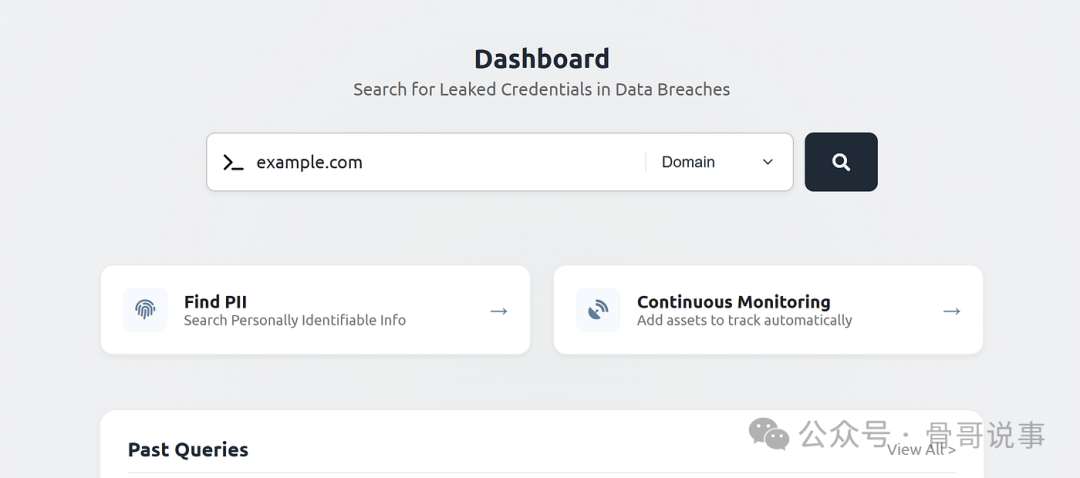
Task: Click the radar icon for Continuous Monitoring
Action: [x=598, y=310]
